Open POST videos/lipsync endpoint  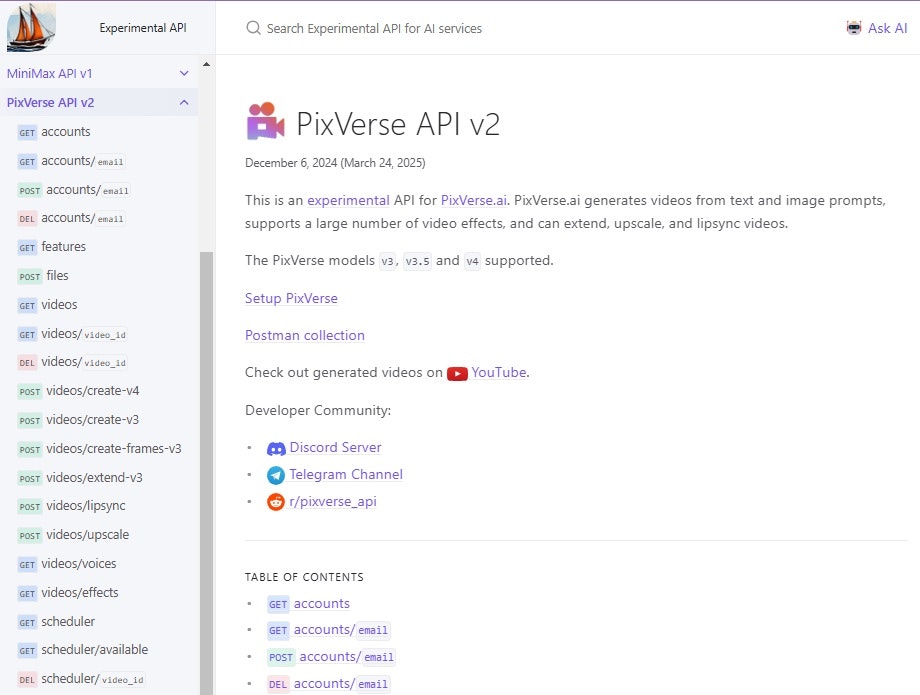[x=72, y=506]
